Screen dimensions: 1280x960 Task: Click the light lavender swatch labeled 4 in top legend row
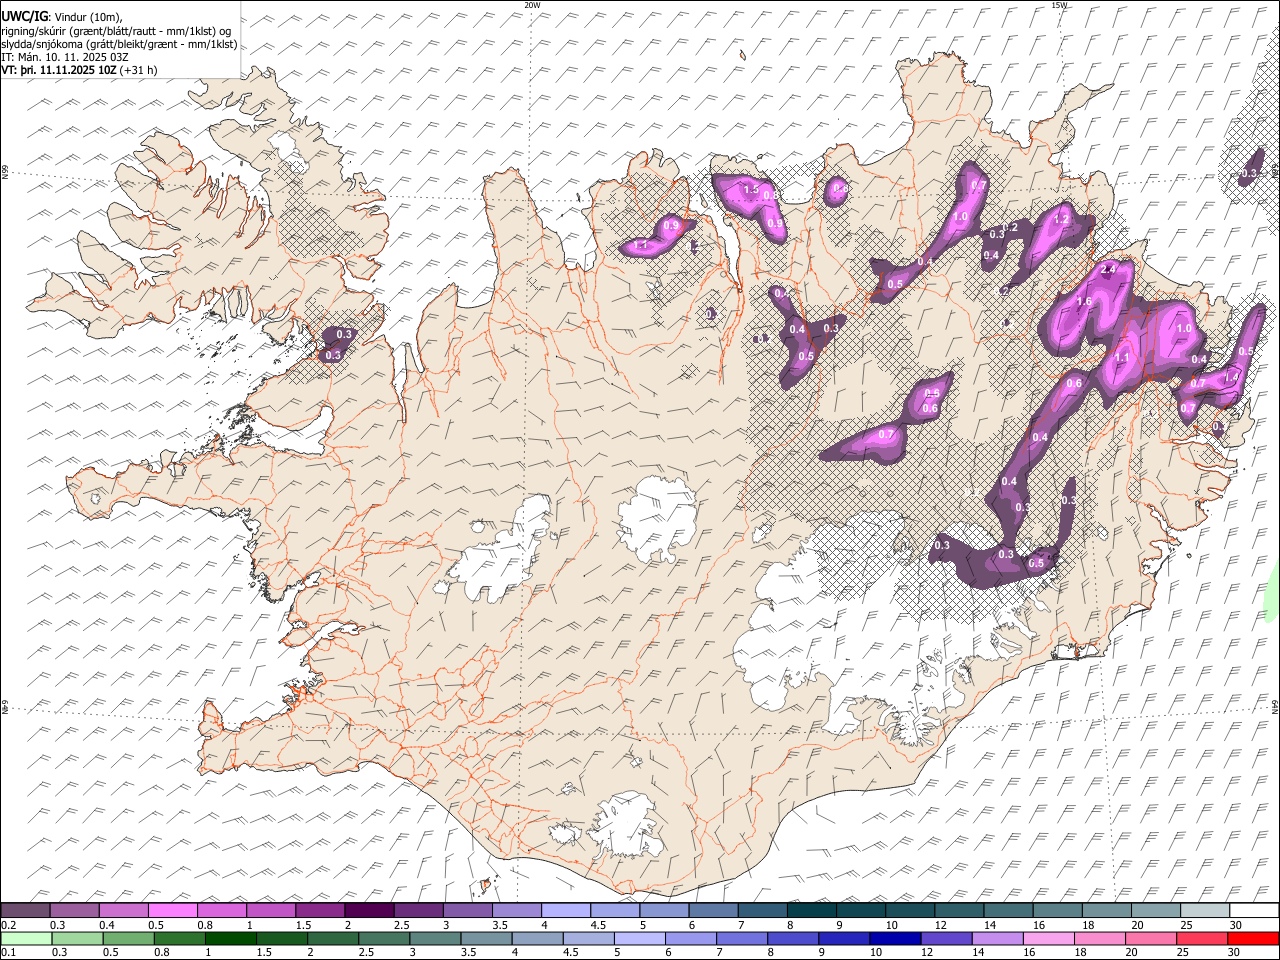564,911
